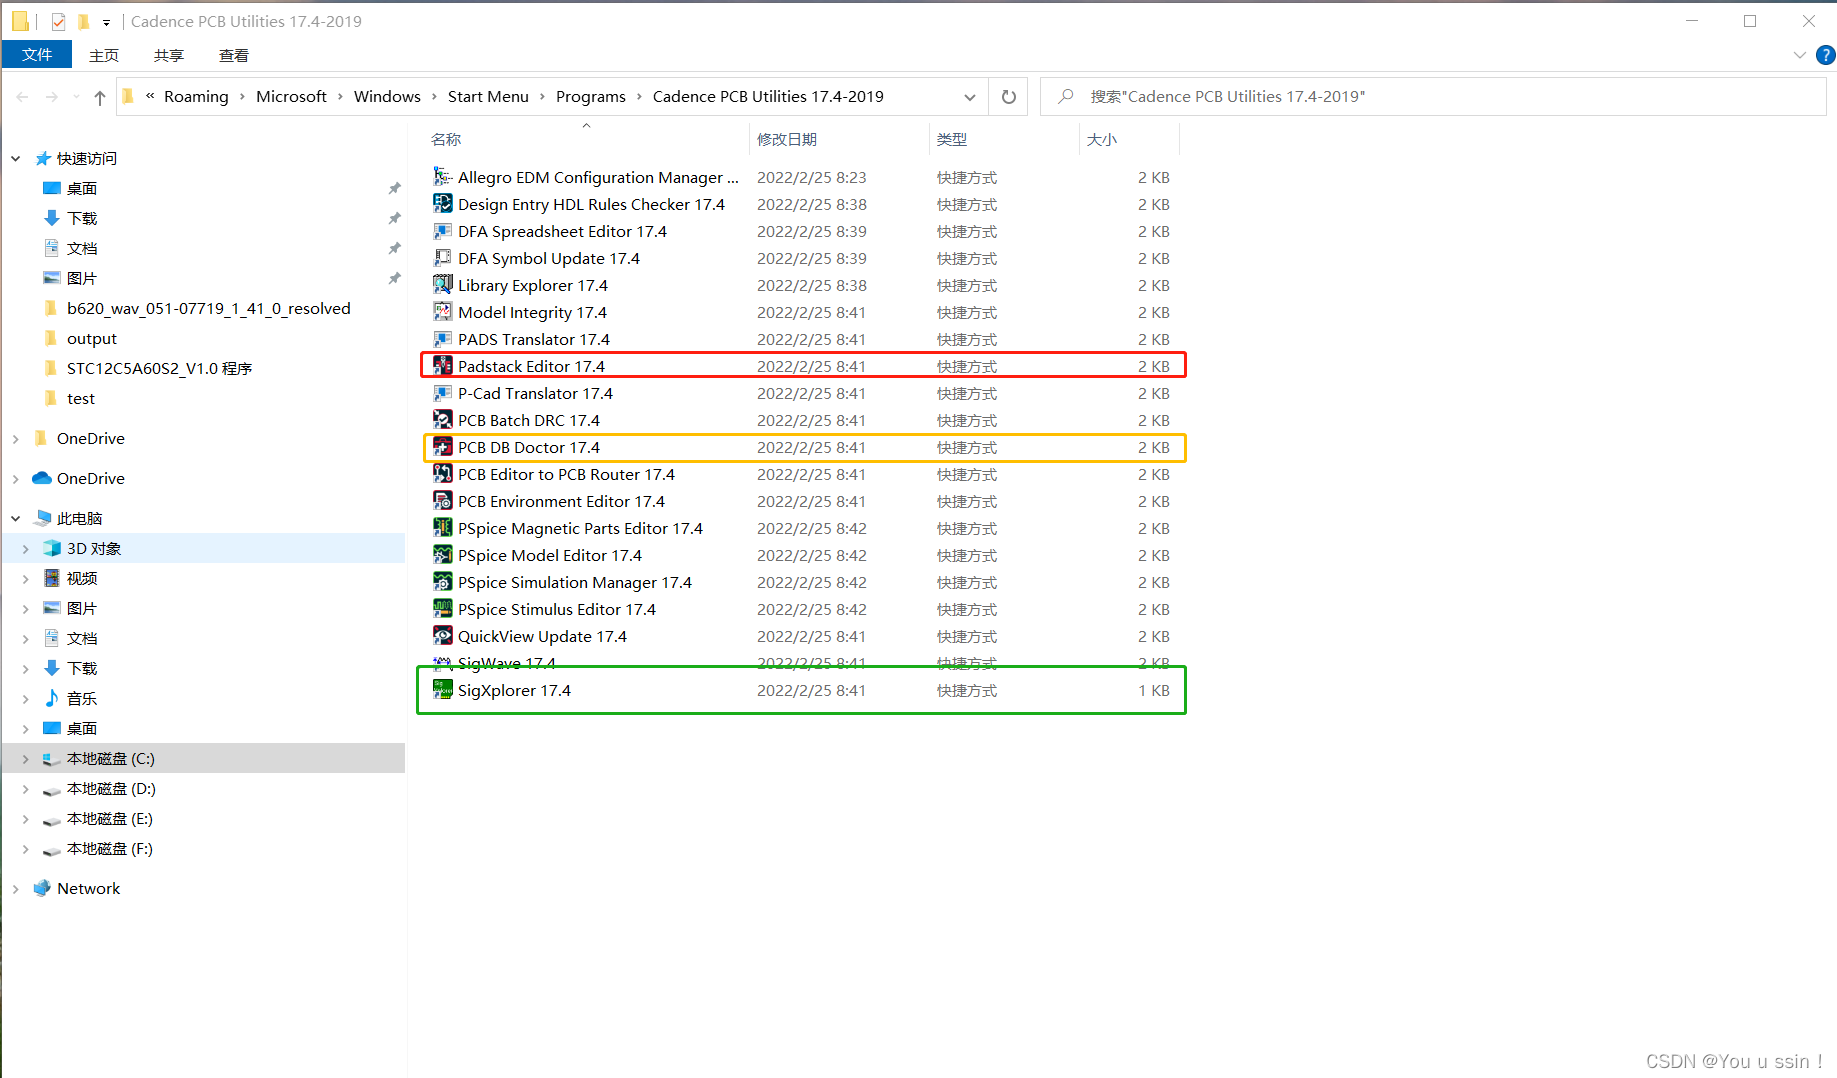
Task: Click the PADS Translator 17.4 icon
Action: (x=442, y=339)
